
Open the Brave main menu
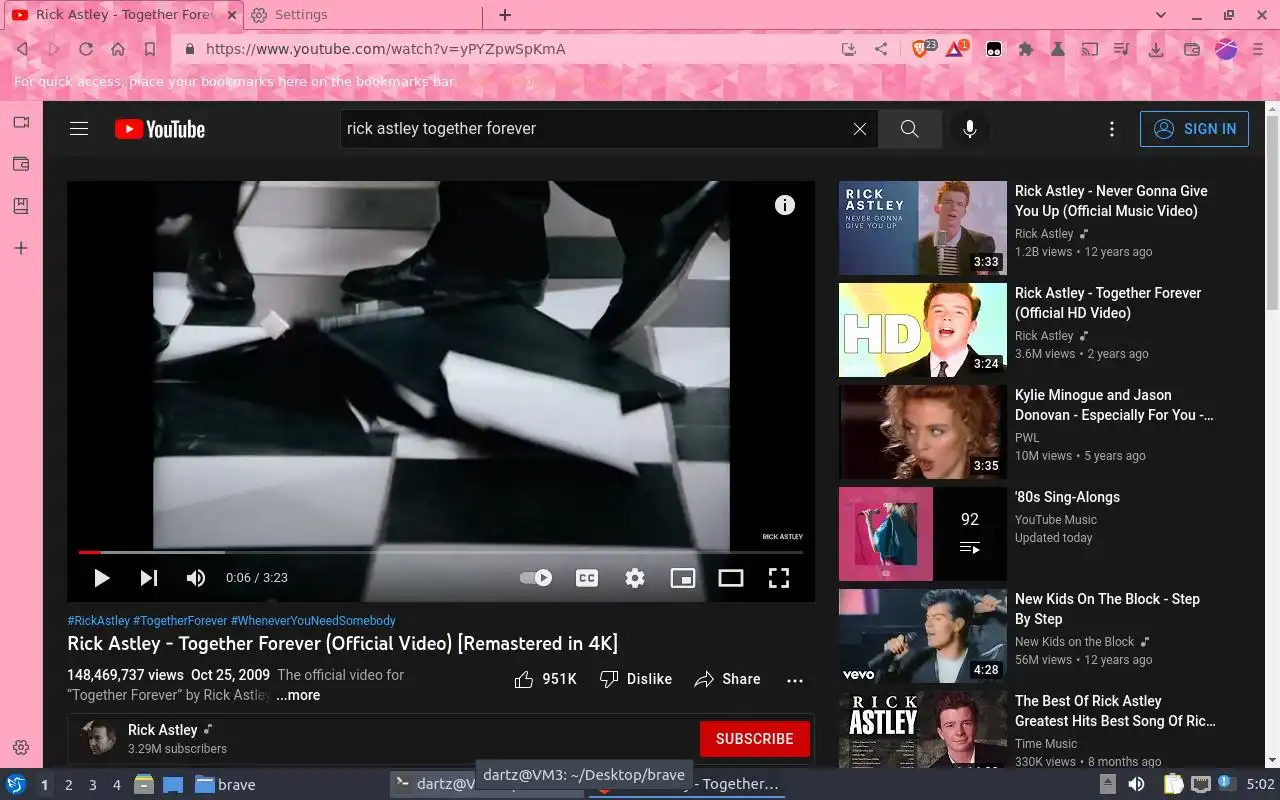(1258, 49)
